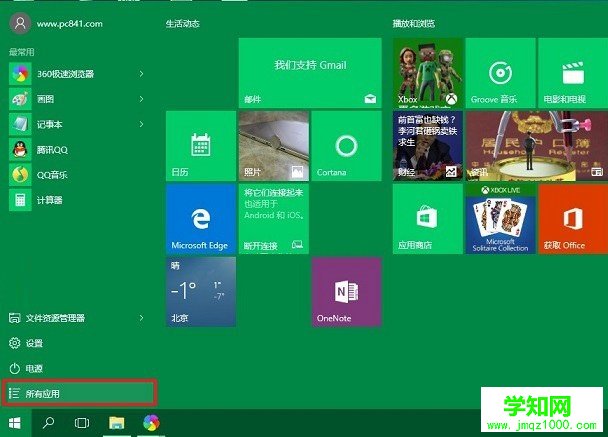Open the 断开连接 Phone Companion tile
This screenshot has width=608, height=437.
pyautogui.click(x=274, y=219)
